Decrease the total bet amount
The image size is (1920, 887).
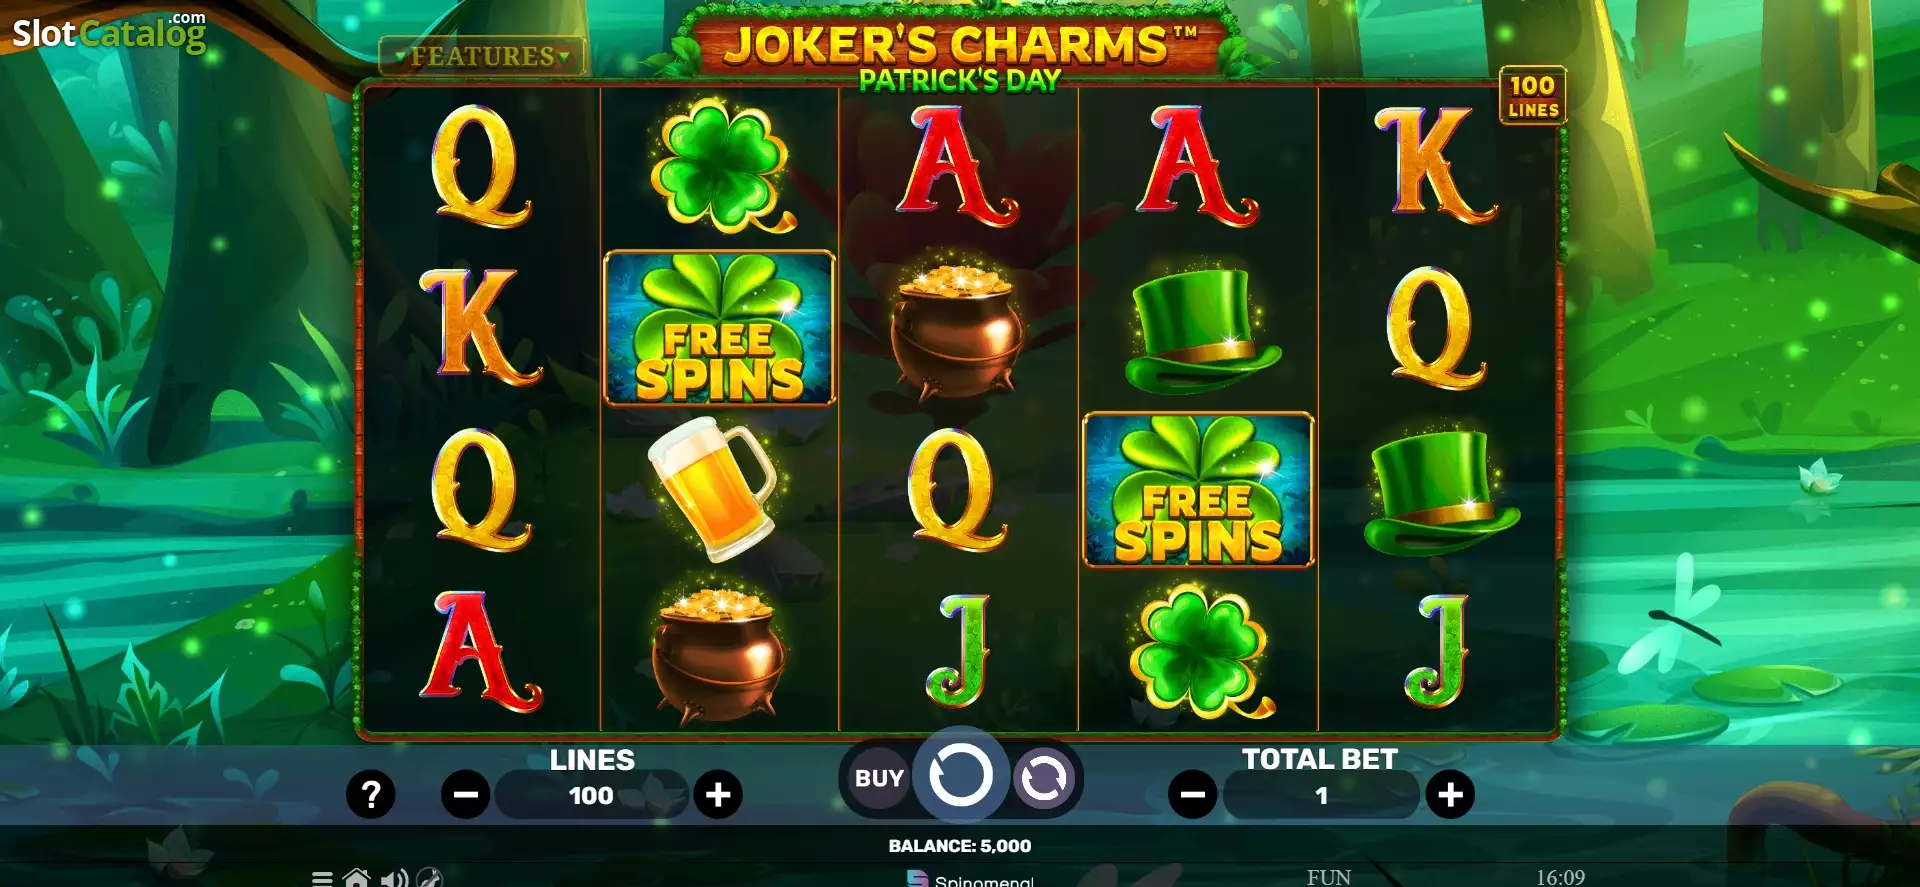point(1193,795)
